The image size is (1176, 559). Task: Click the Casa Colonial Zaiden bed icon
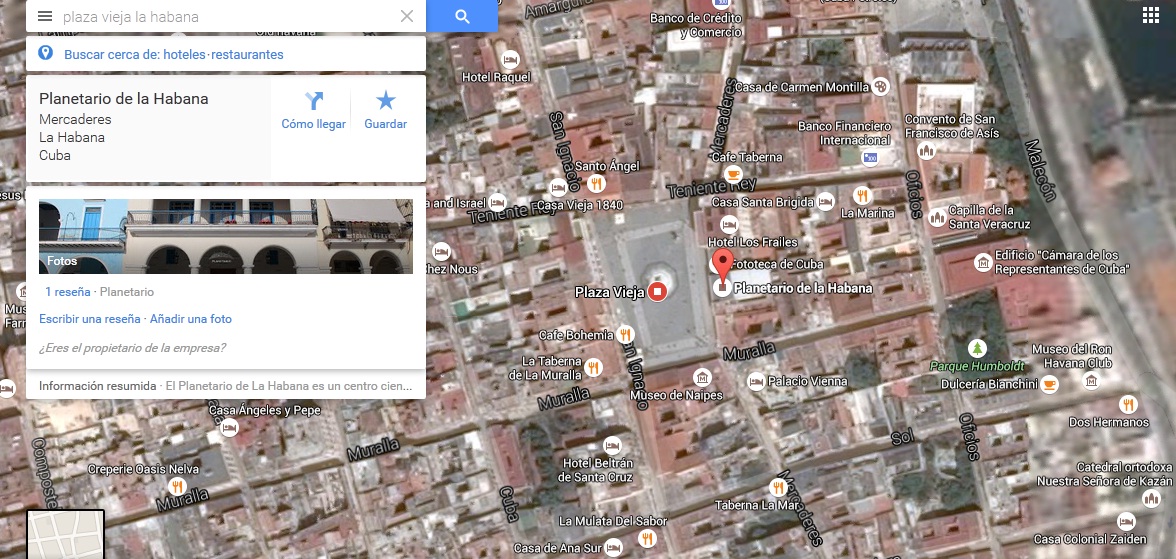coord(1126,521)
